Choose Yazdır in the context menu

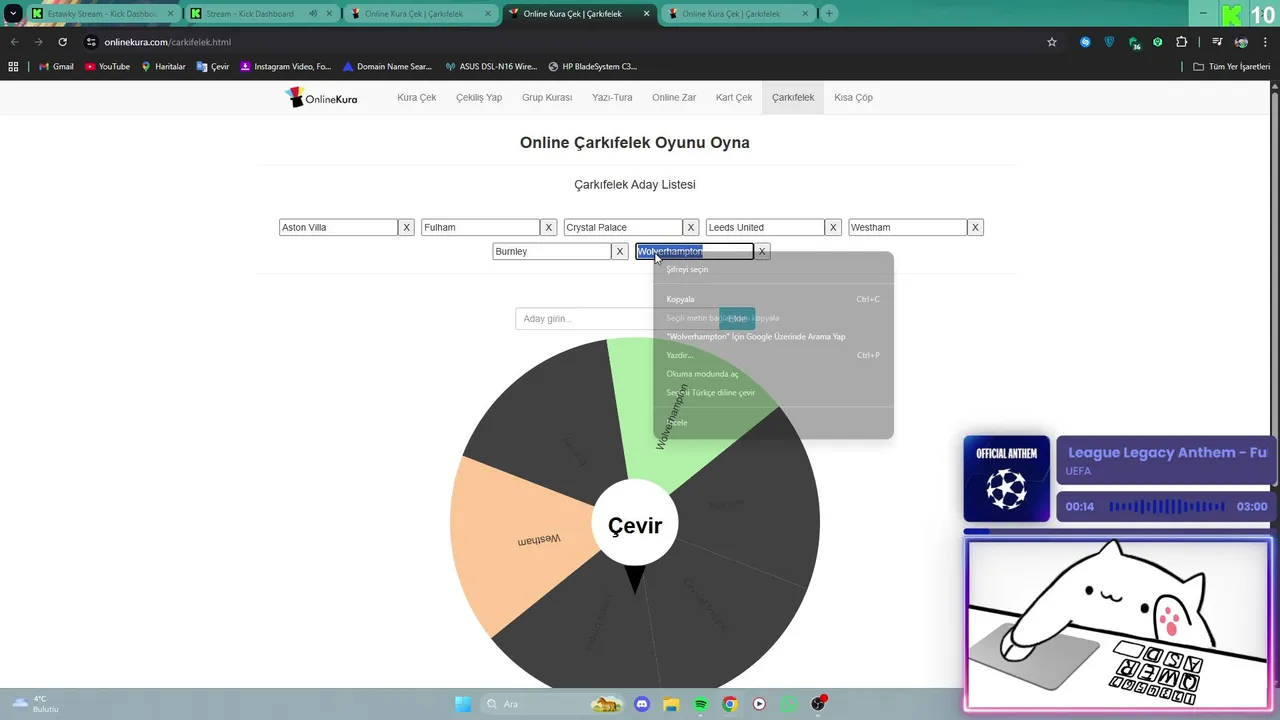773,355
